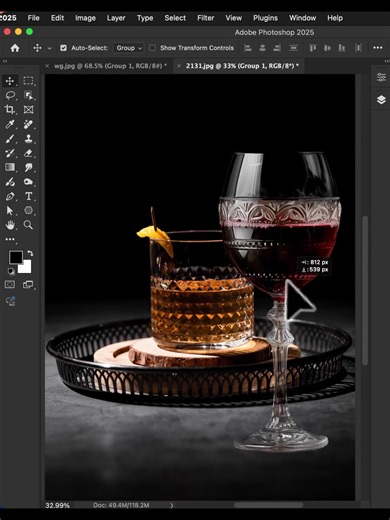Select the Move tool in toolbox
This screenshot has width=390, height=520.
tap(10, 81)
